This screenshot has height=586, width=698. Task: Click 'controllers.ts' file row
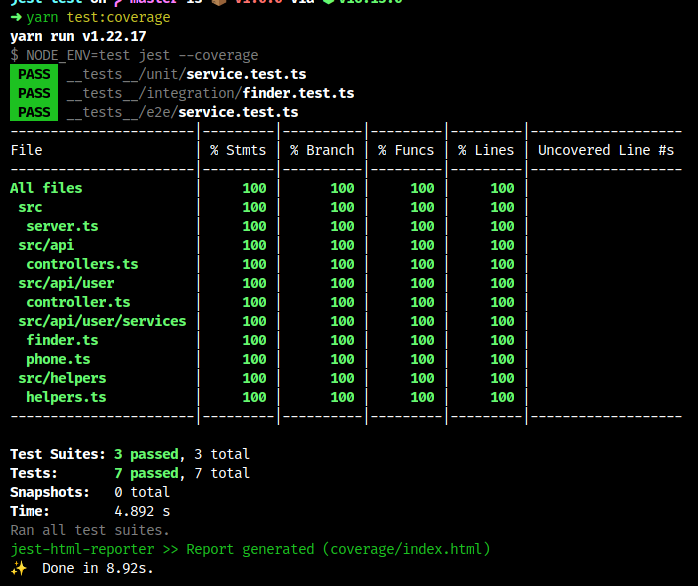click(x=82, y=264)
